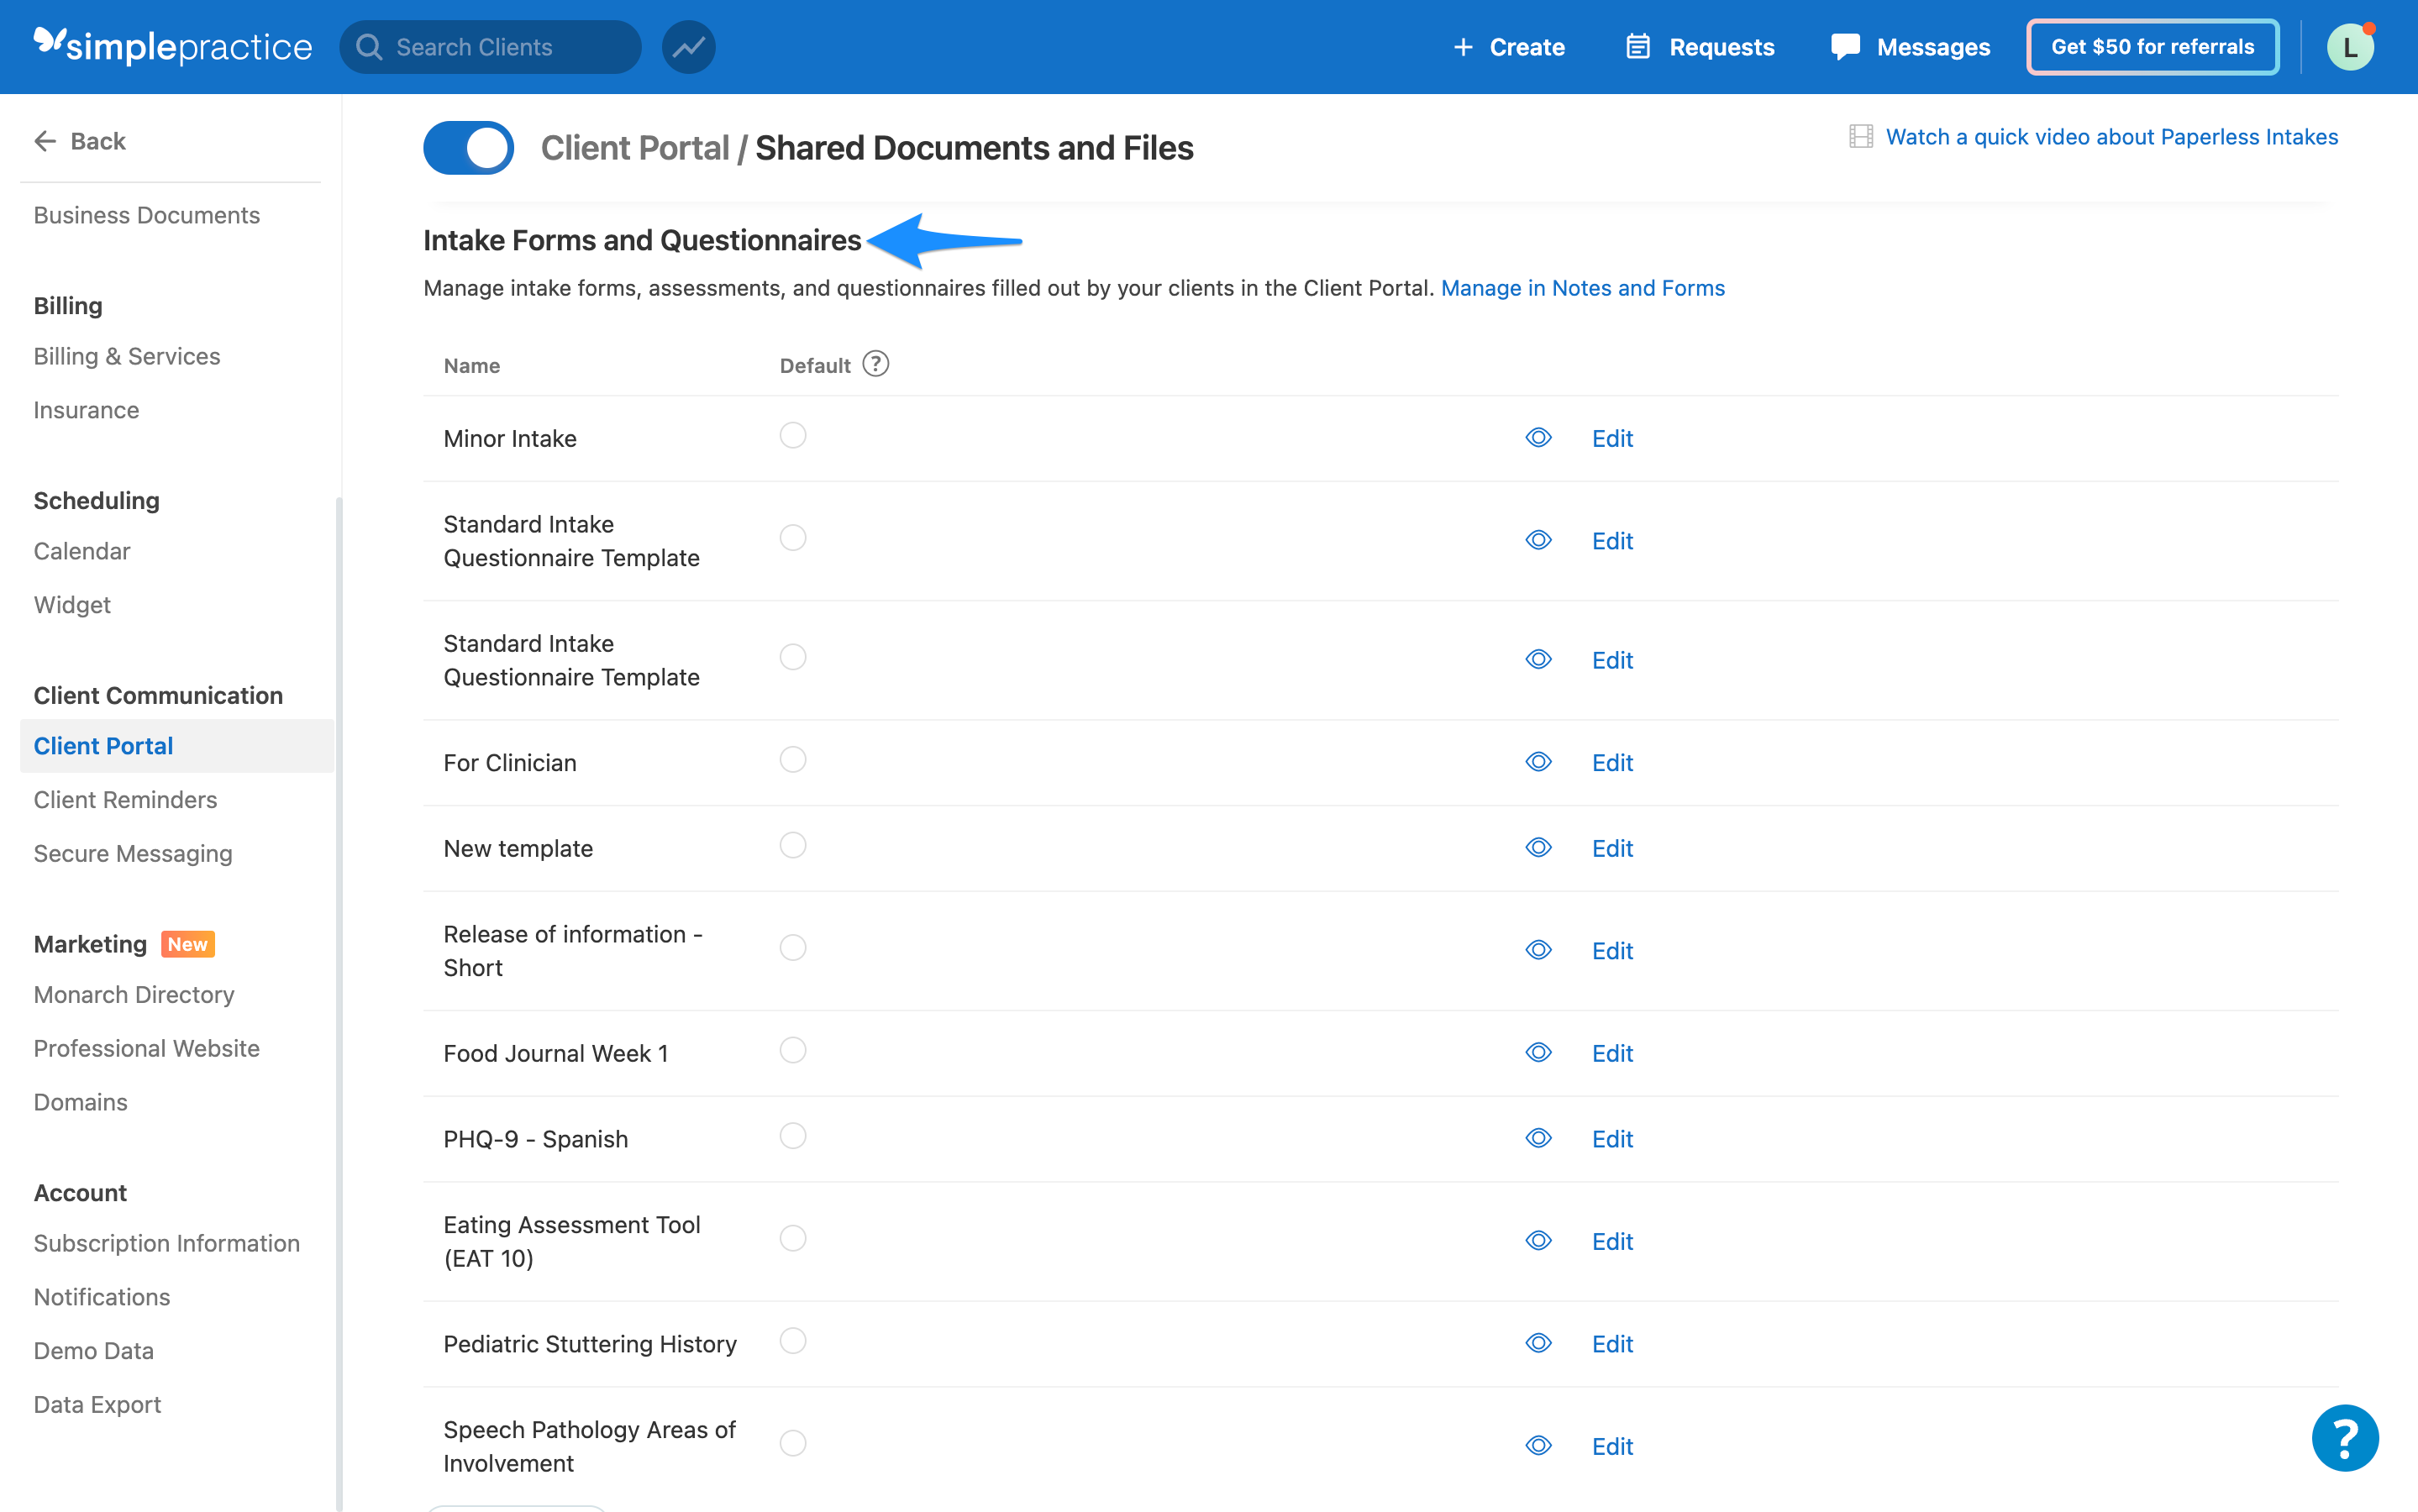Preview Release of information - Short

(1538, 950)
